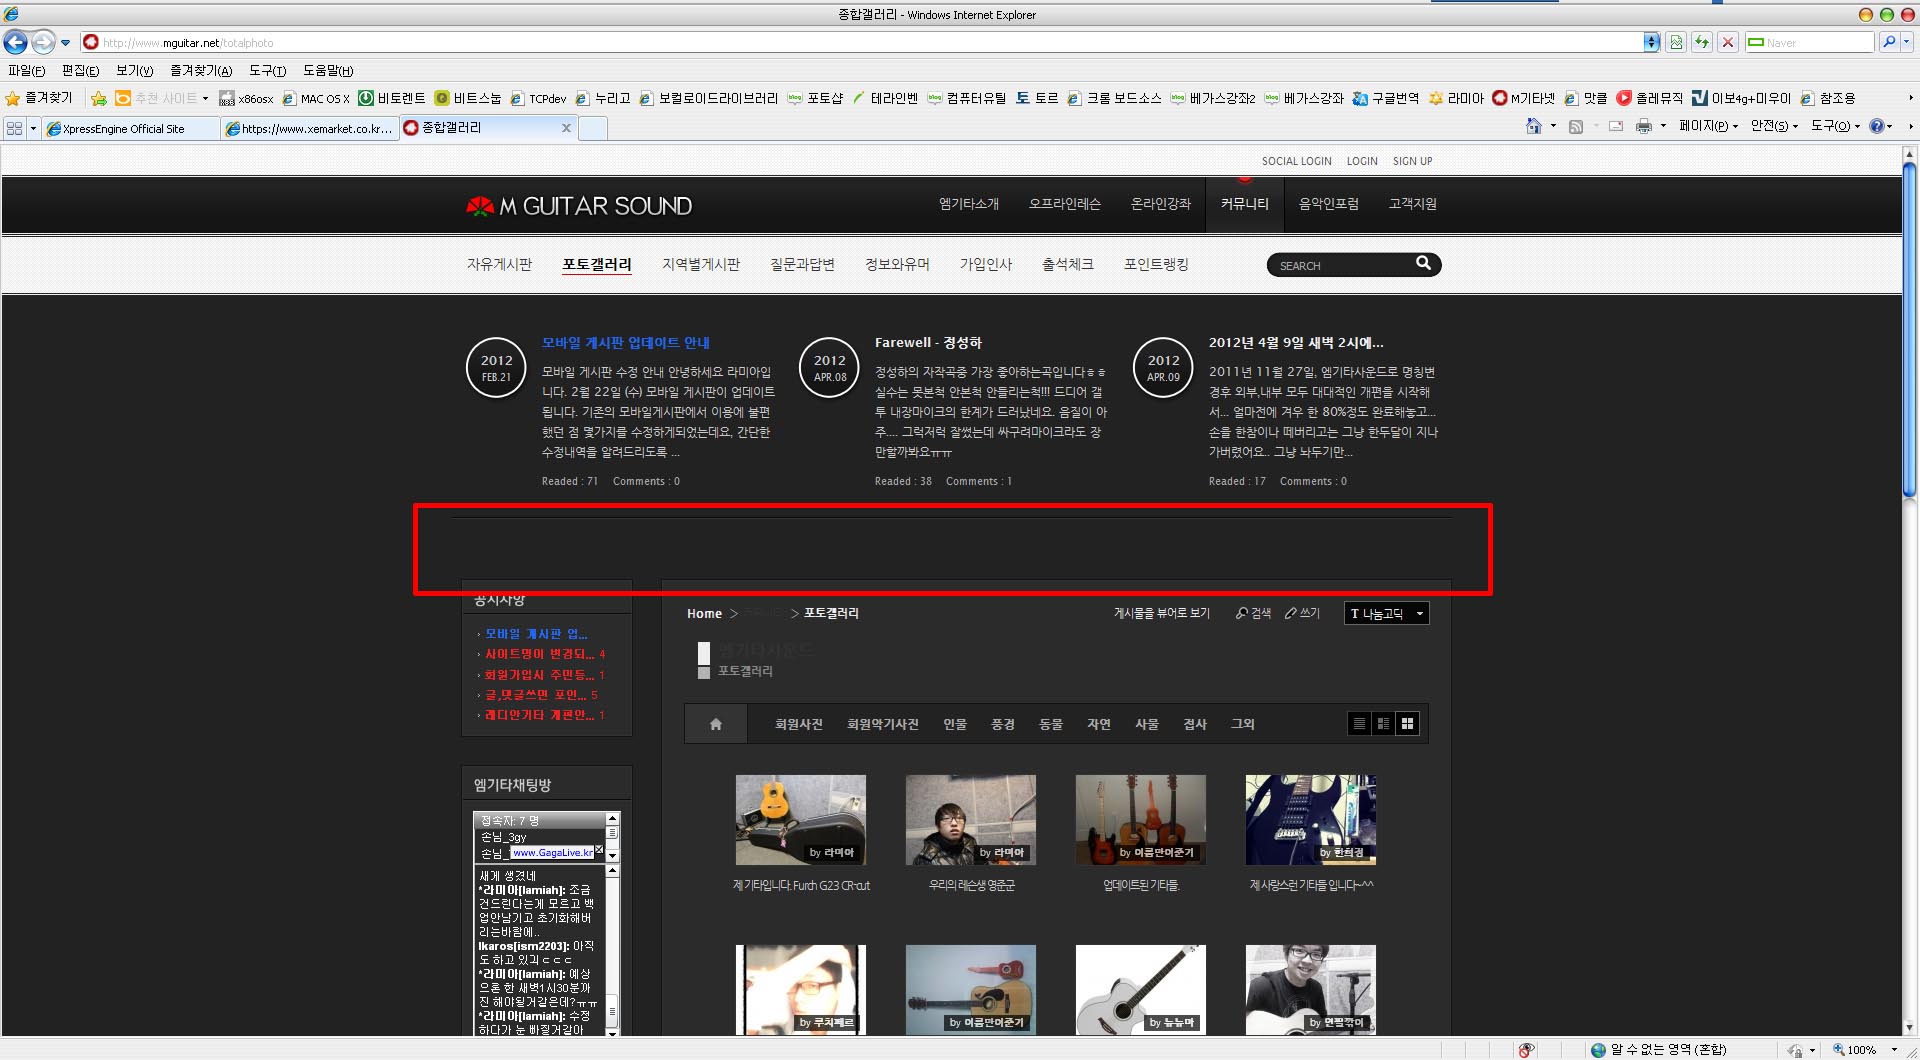This screenshot has width=1920, height=1060.
Task: Select the 회원사진 category tab
Action: click(798, 724)
